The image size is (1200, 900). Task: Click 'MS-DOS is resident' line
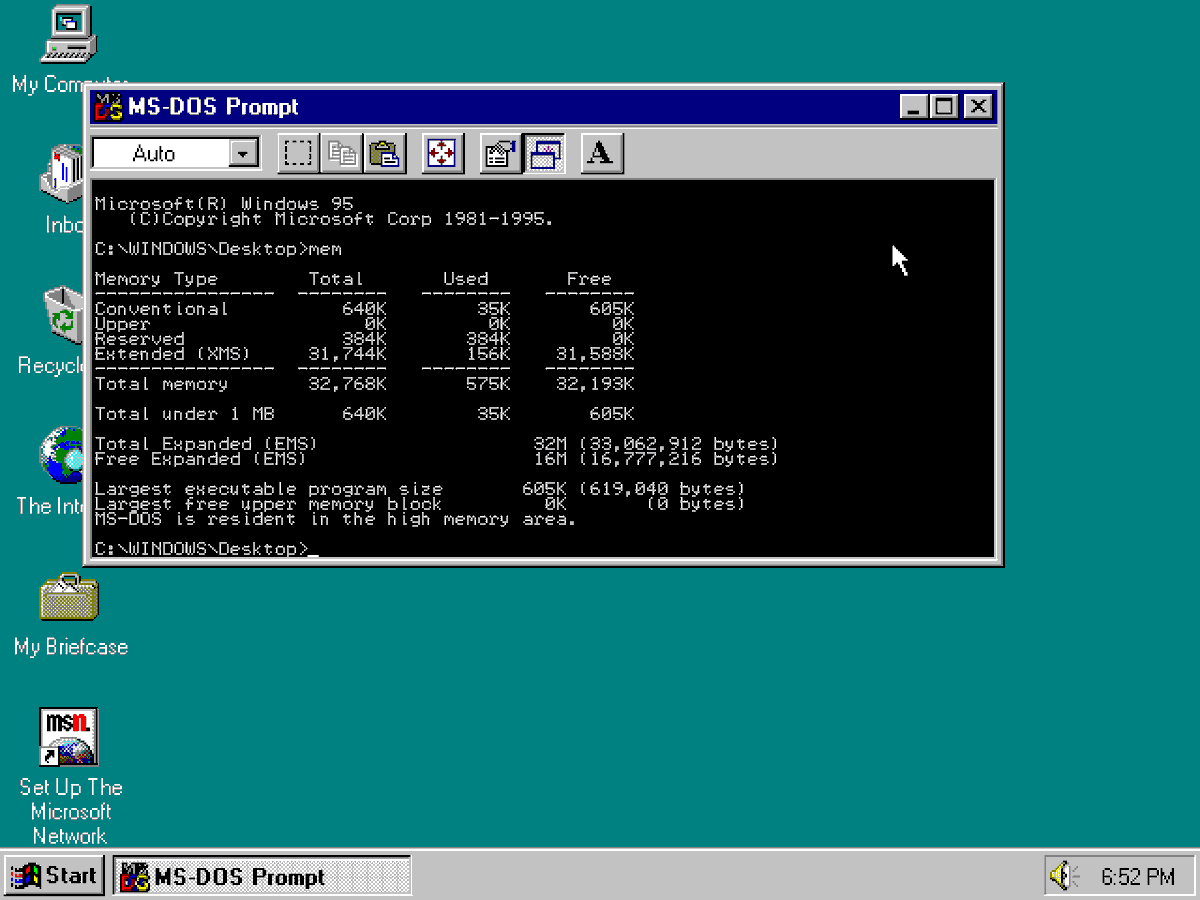click(335, 519)
